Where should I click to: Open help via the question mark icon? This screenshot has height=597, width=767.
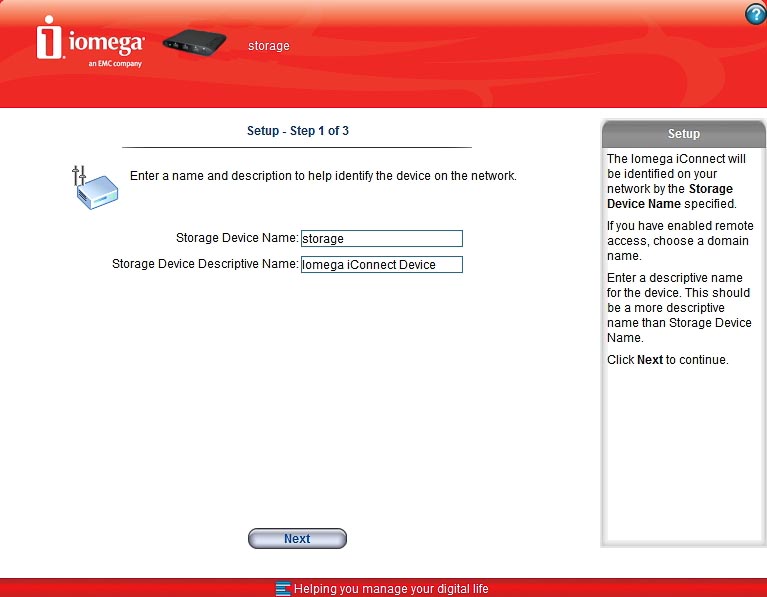(x=754, y=14)
